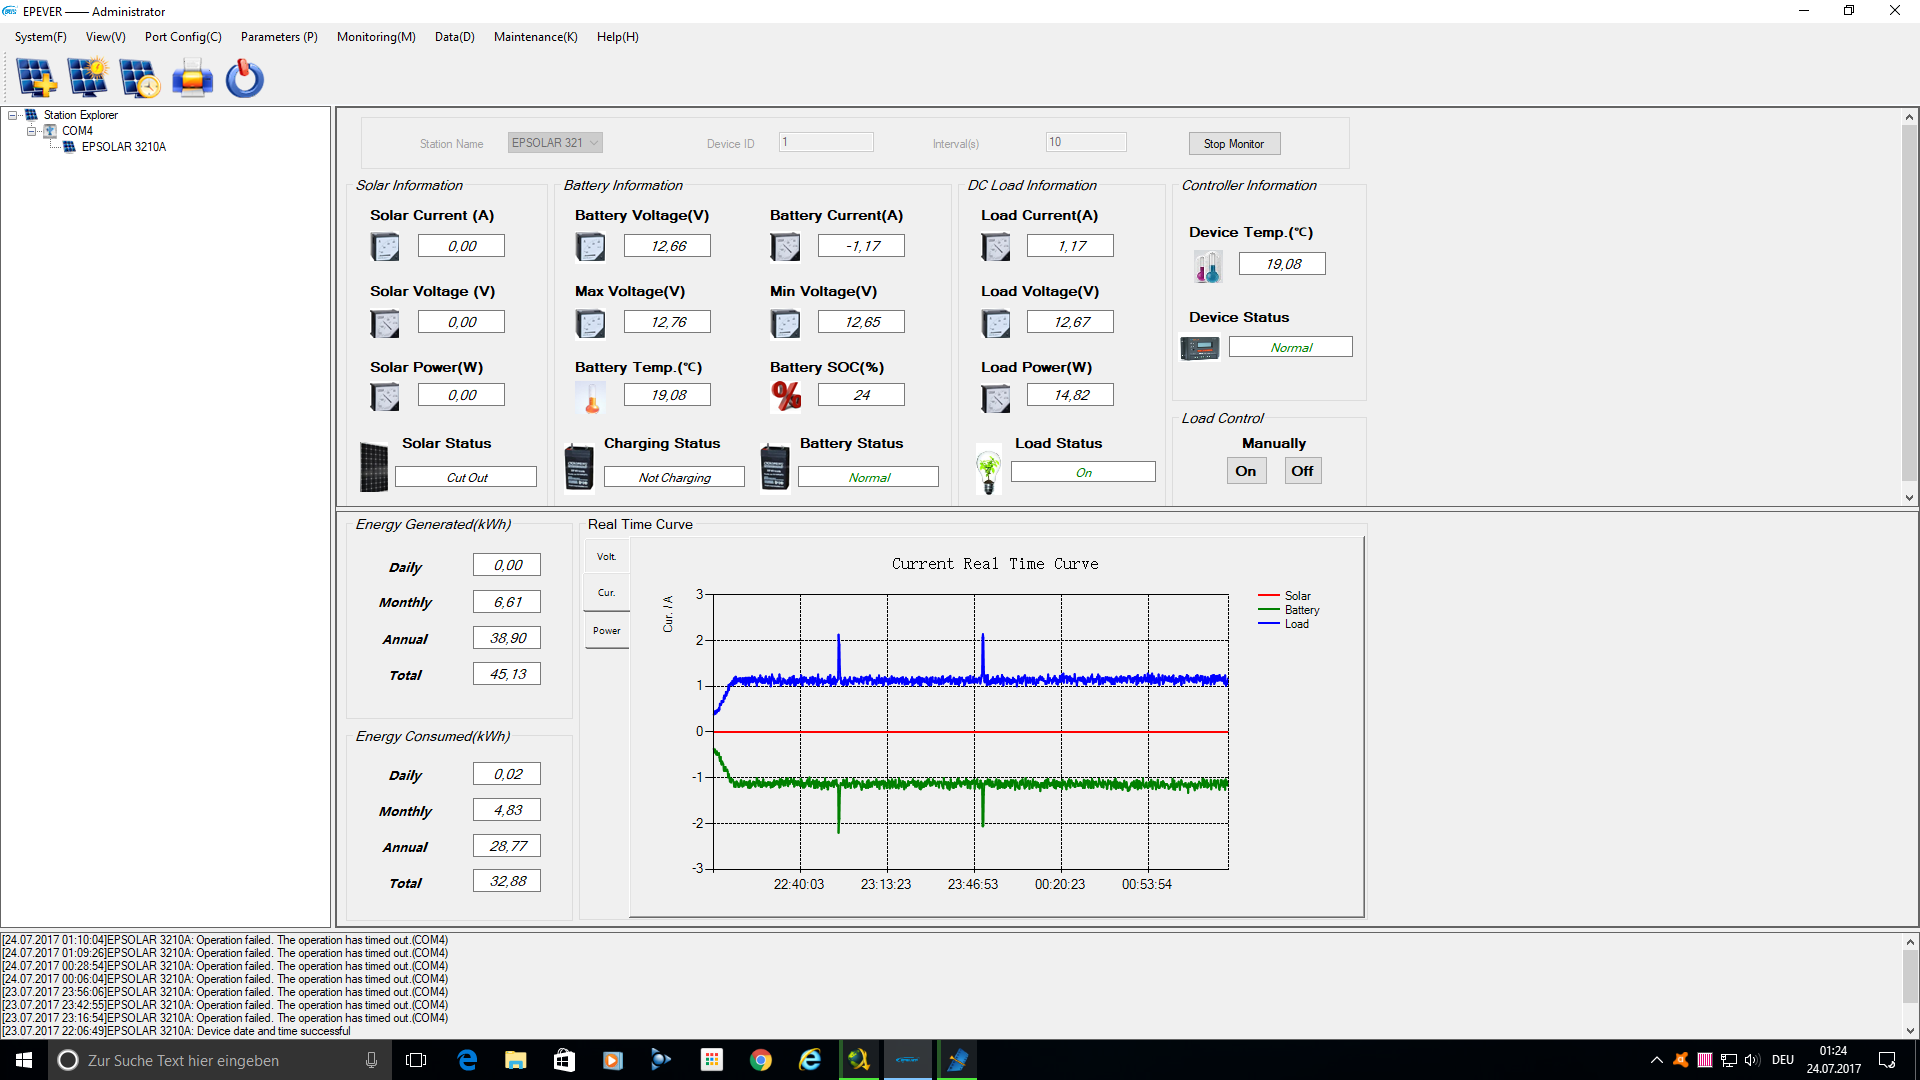
Task: Click the Load Status light bulb icon
Action: click(x=988, y=470)
